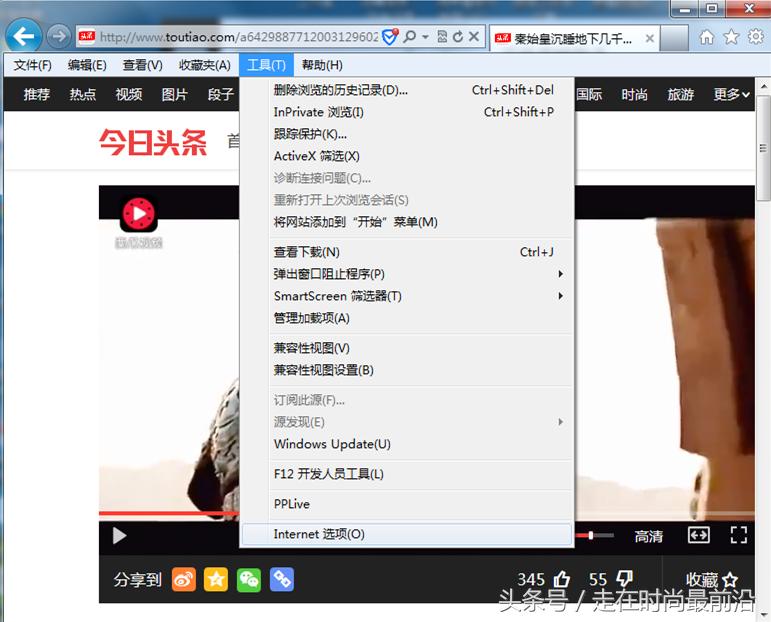Viewport: 771px width, 622px height.
Task: Choose 删除浏览的历史记录(D) menu item
Action: click(407, 90)
